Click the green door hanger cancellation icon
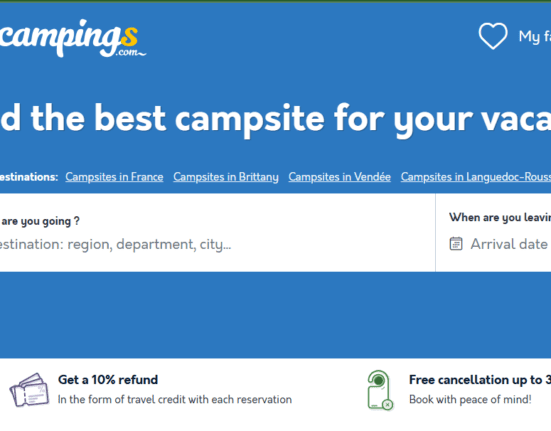The image size is (551, 431). tap(380, 390)
